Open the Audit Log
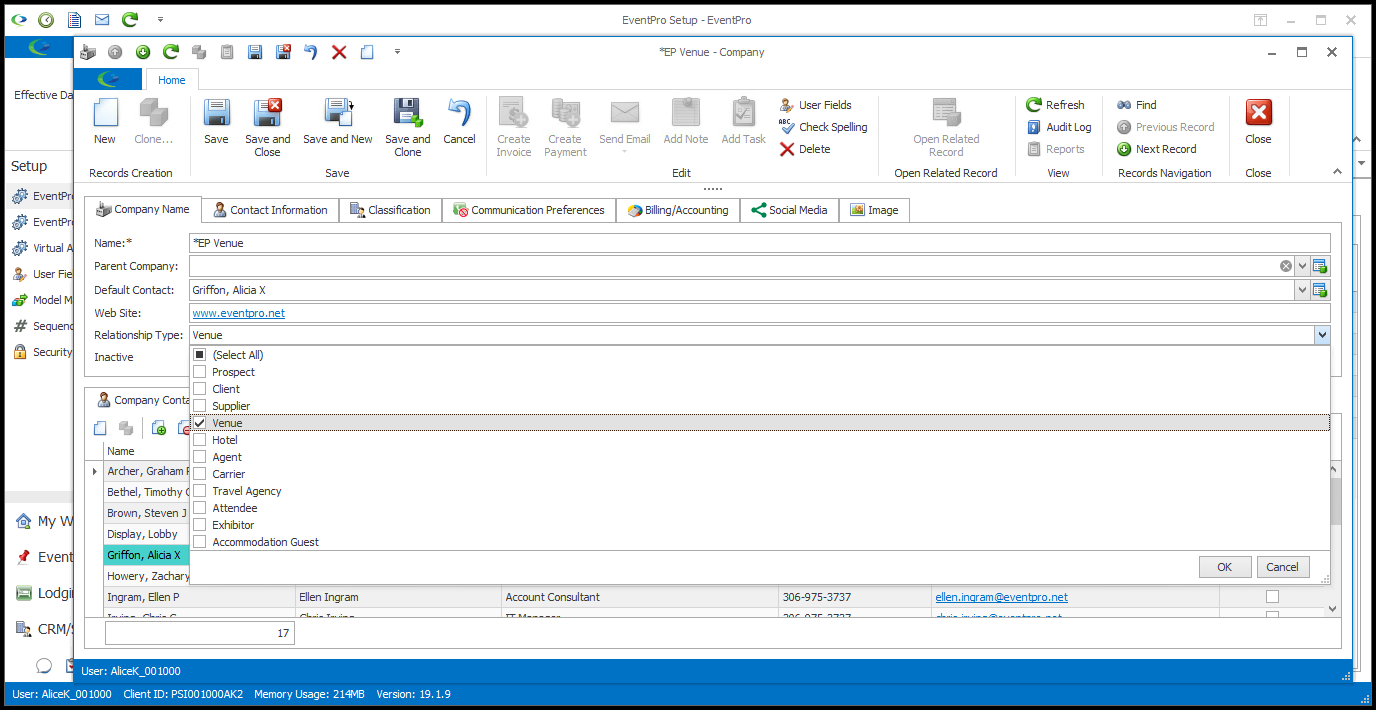The image size is (1376, 710). click(x=1060, y=127)
